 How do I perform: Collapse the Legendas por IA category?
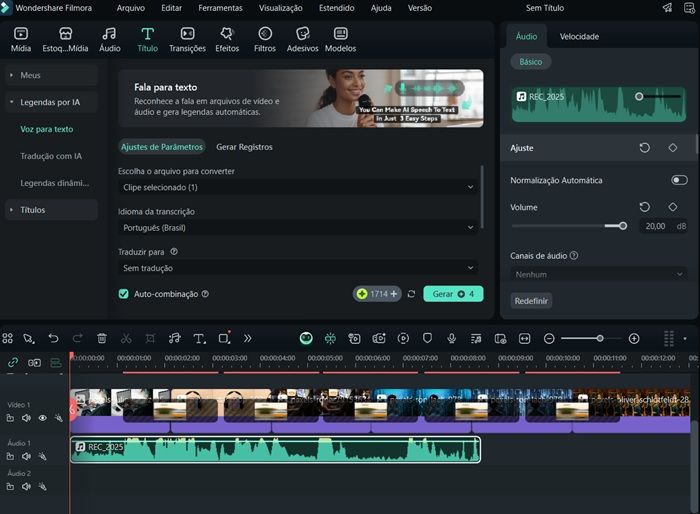pos(51,102)
